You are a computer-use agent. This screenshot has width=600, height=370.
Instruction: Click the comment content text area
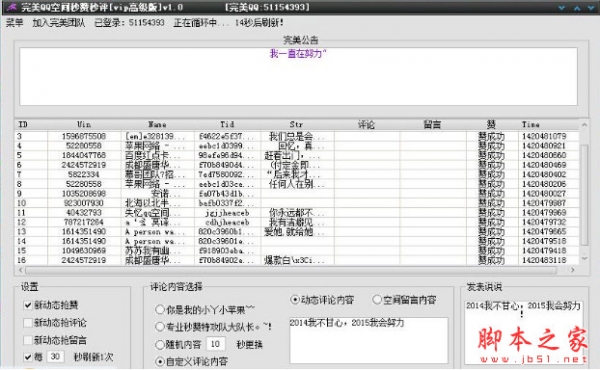coord(368,340)
